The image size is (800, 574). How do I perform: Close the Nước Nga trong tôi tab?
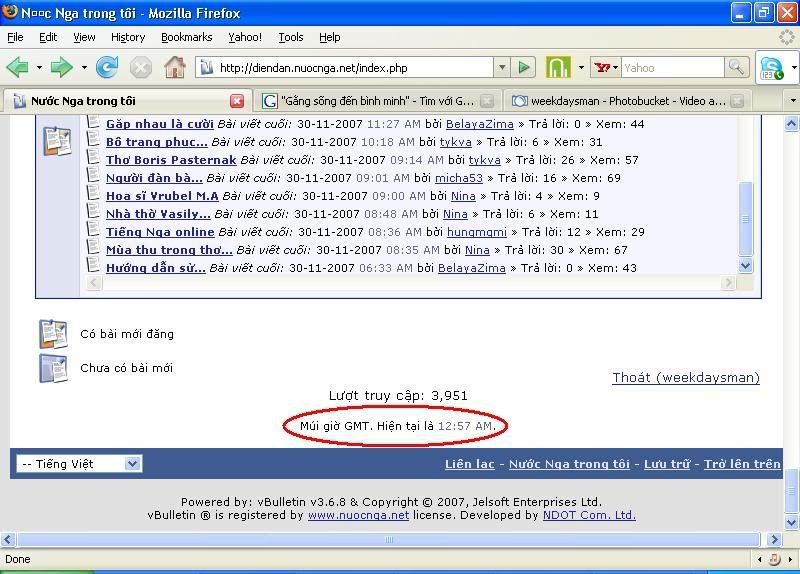[237, 101]
